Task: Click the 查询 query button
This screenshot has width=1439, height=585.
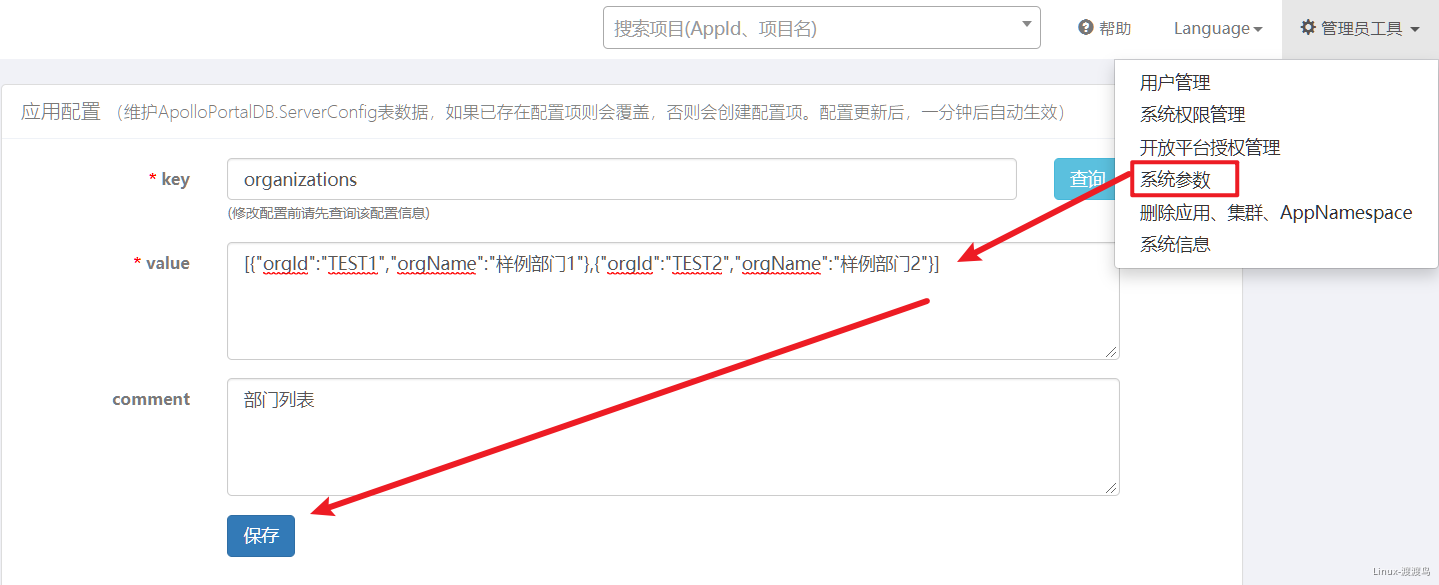Action: (x=1085, y=179)
